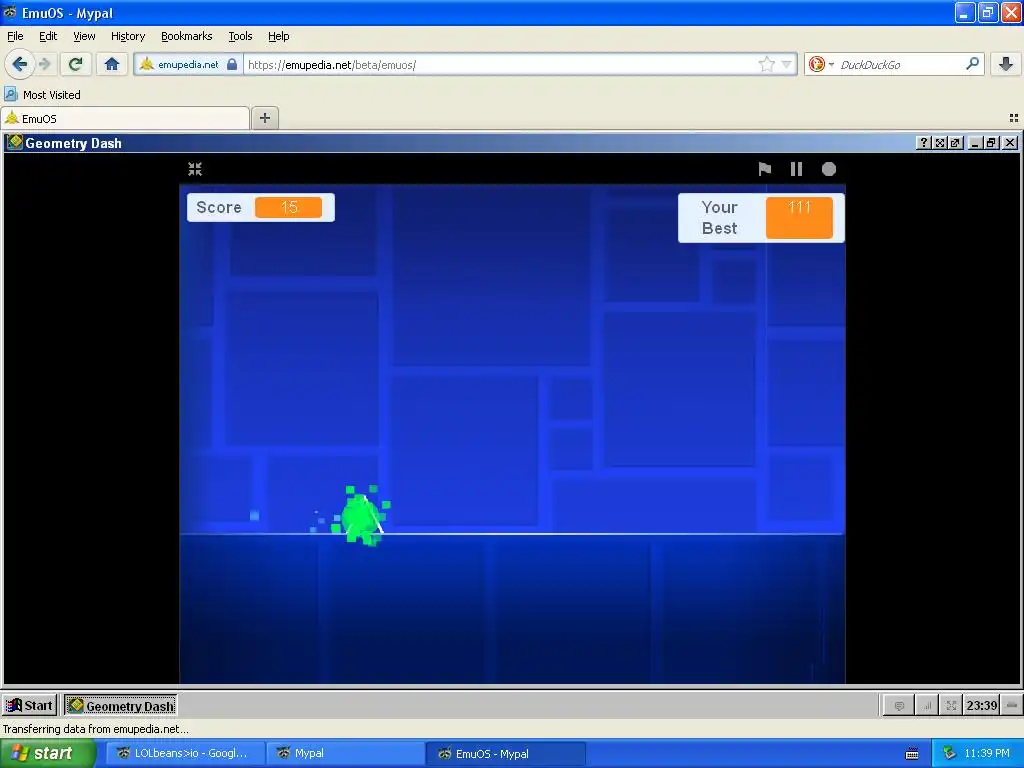Viewport: 1024px width, 768px height.
Task: Open the URL history dropdown arrow
Action: pyautogui.click(x=787, y=64)
